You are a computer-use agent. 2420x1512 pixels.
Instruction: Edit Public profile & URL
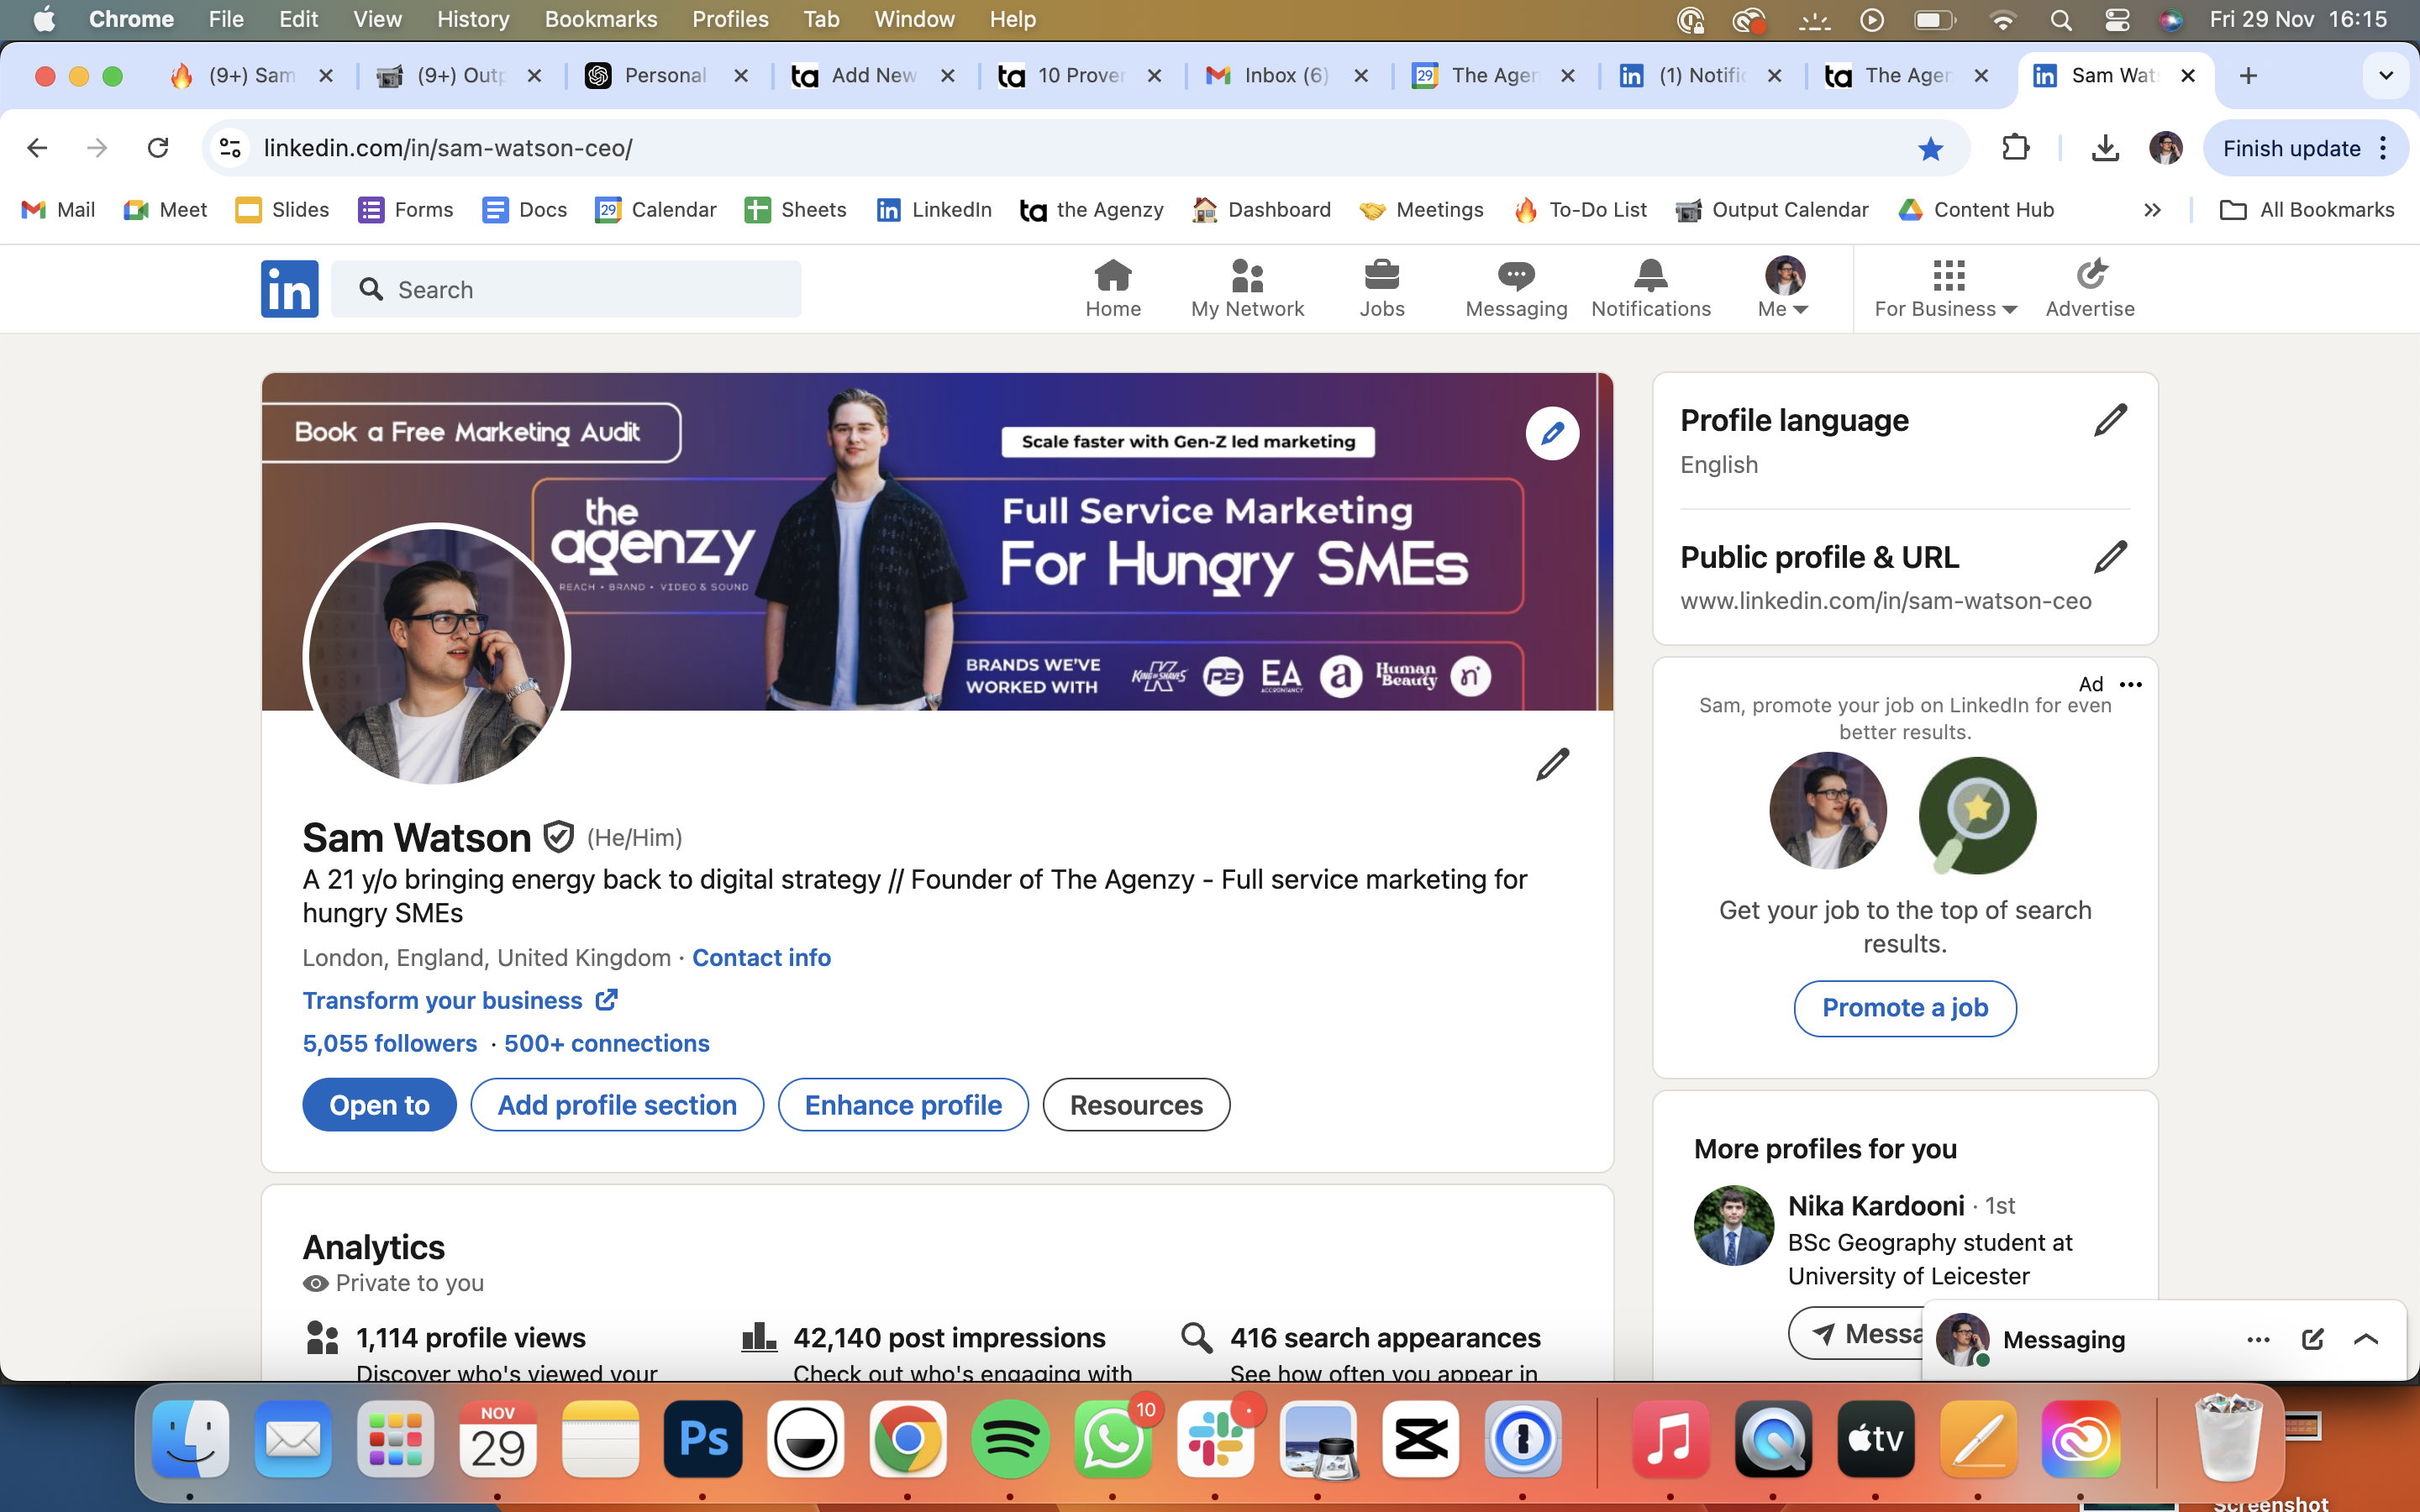point(2110,557)
